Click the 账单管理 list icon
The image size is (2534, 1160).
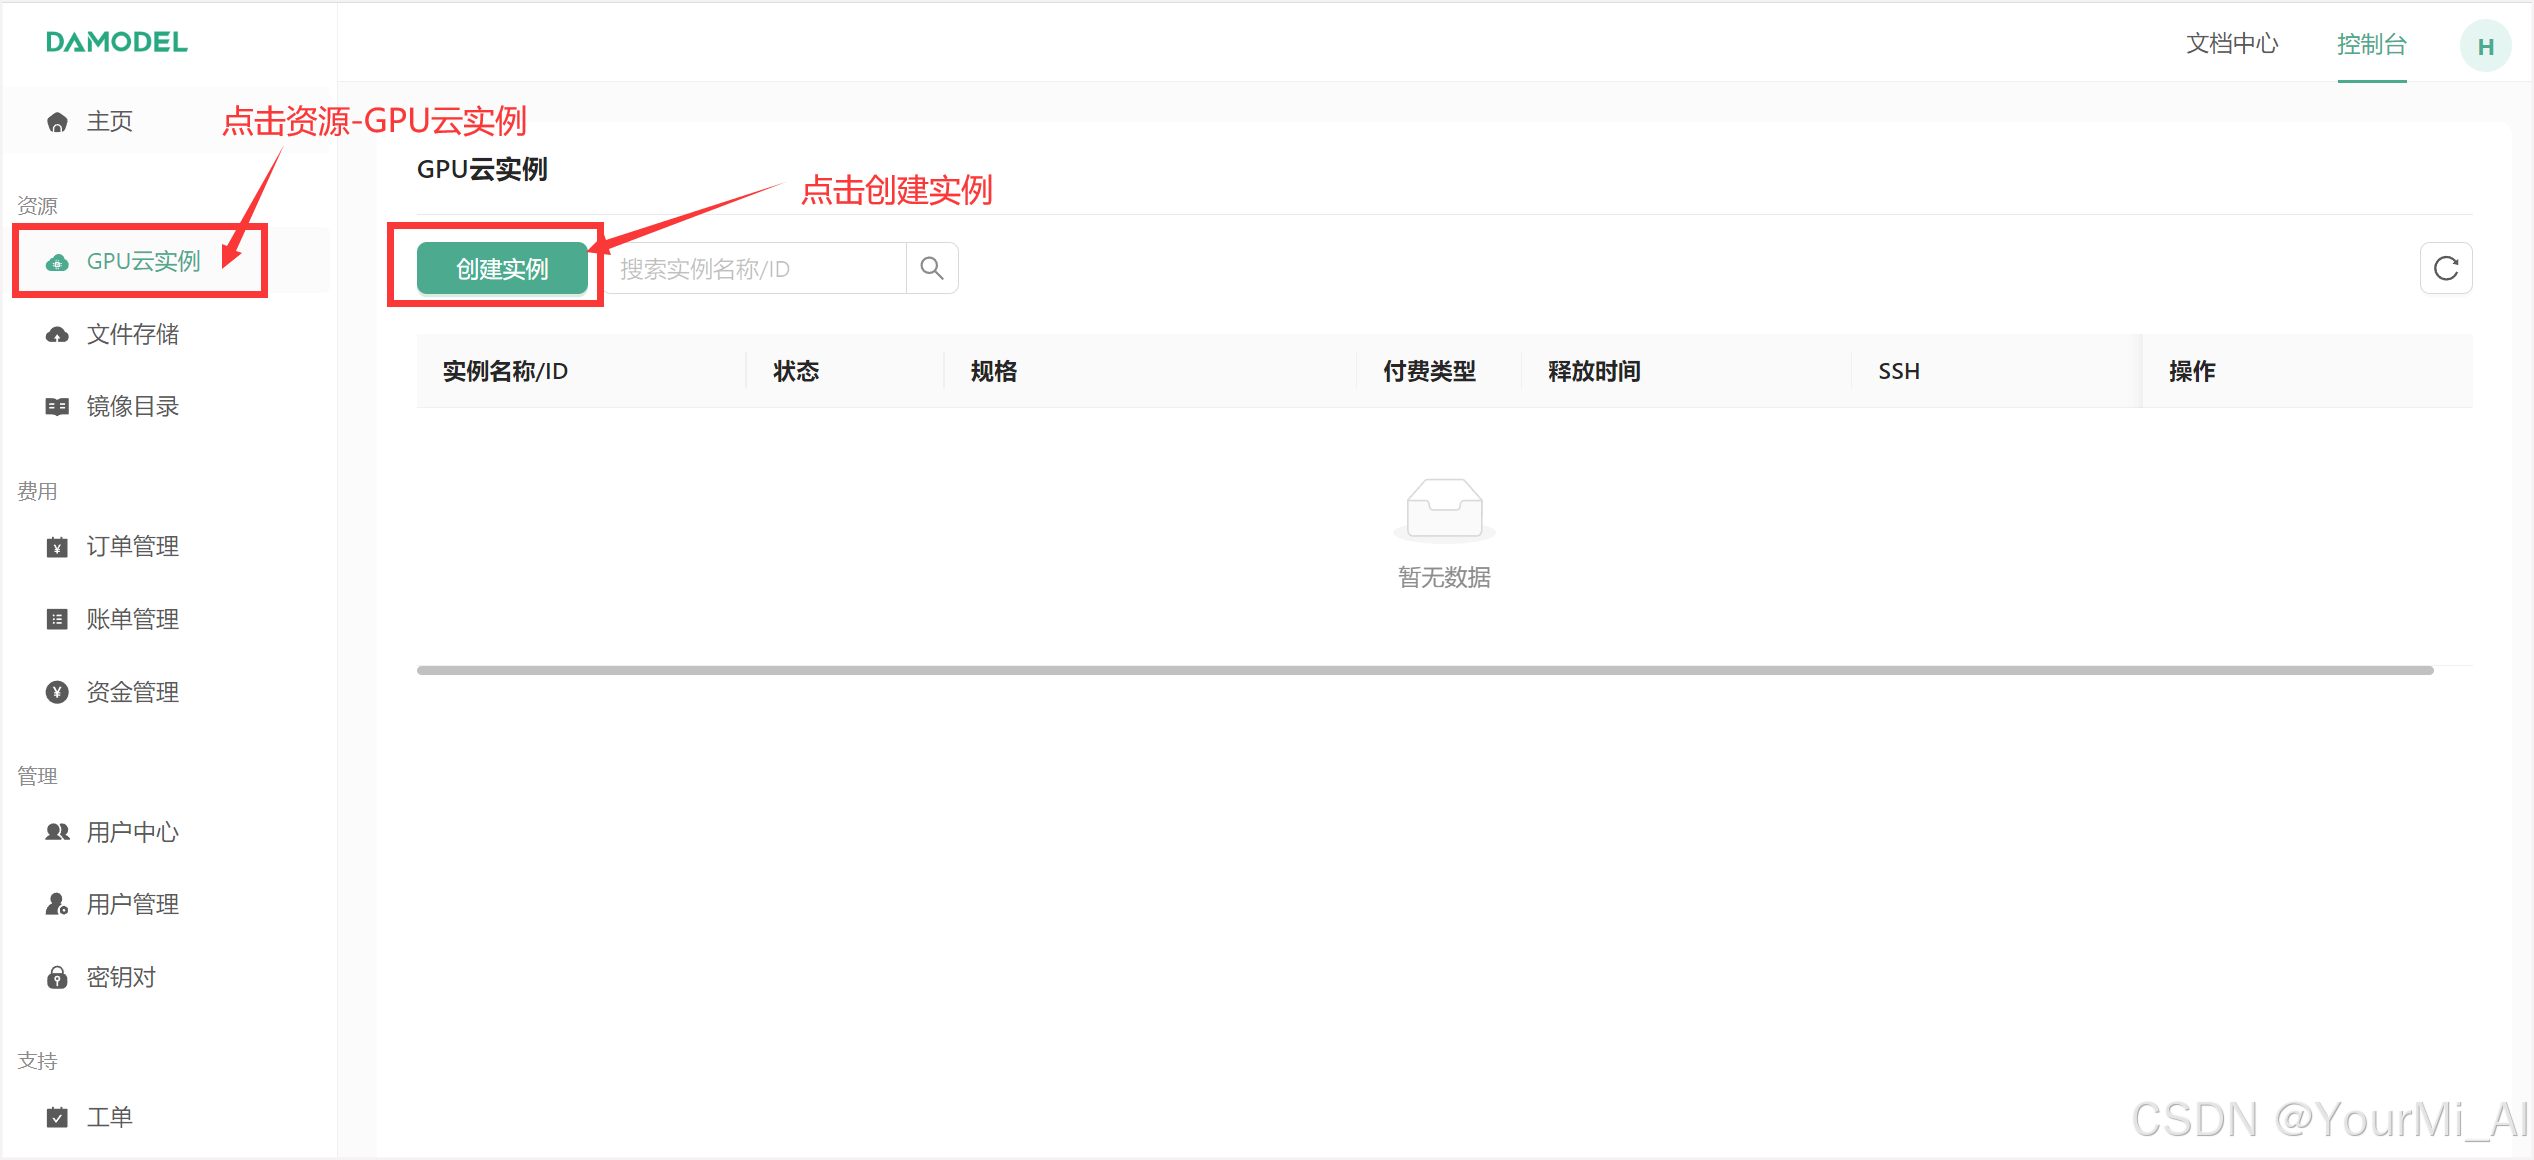[57, 619]
